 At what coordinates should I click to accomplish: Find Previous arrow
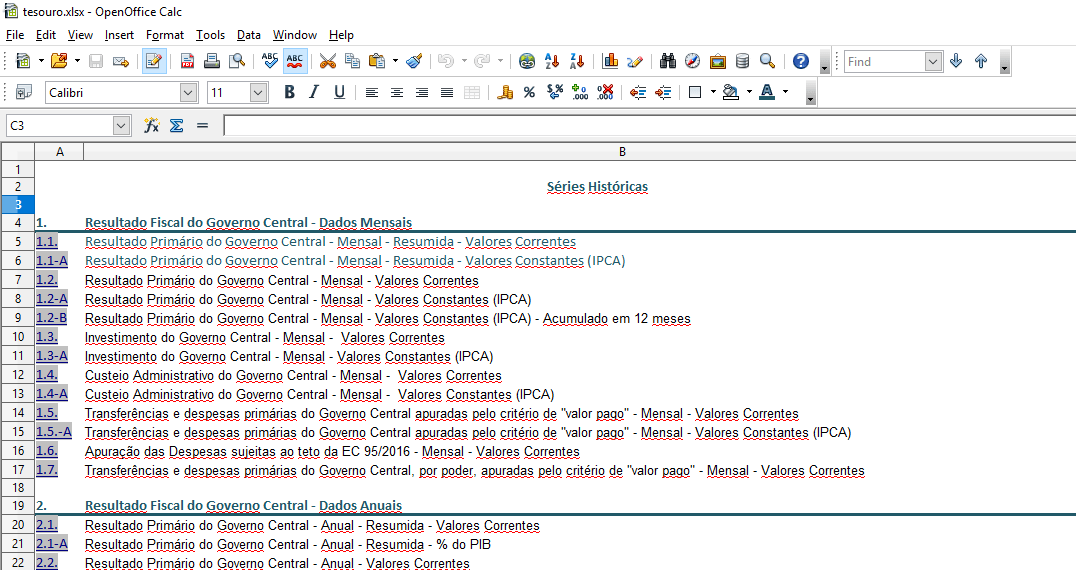click(x=981, y=61)
